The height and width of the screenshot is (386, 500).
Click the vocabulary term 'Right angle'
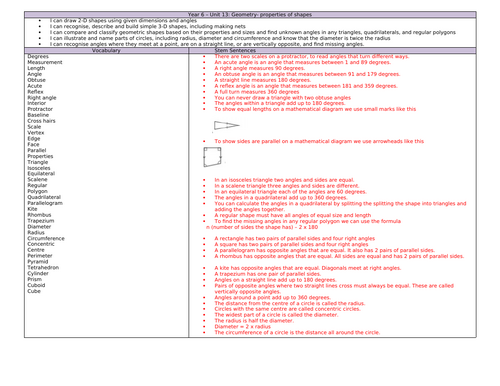point(42,98)
